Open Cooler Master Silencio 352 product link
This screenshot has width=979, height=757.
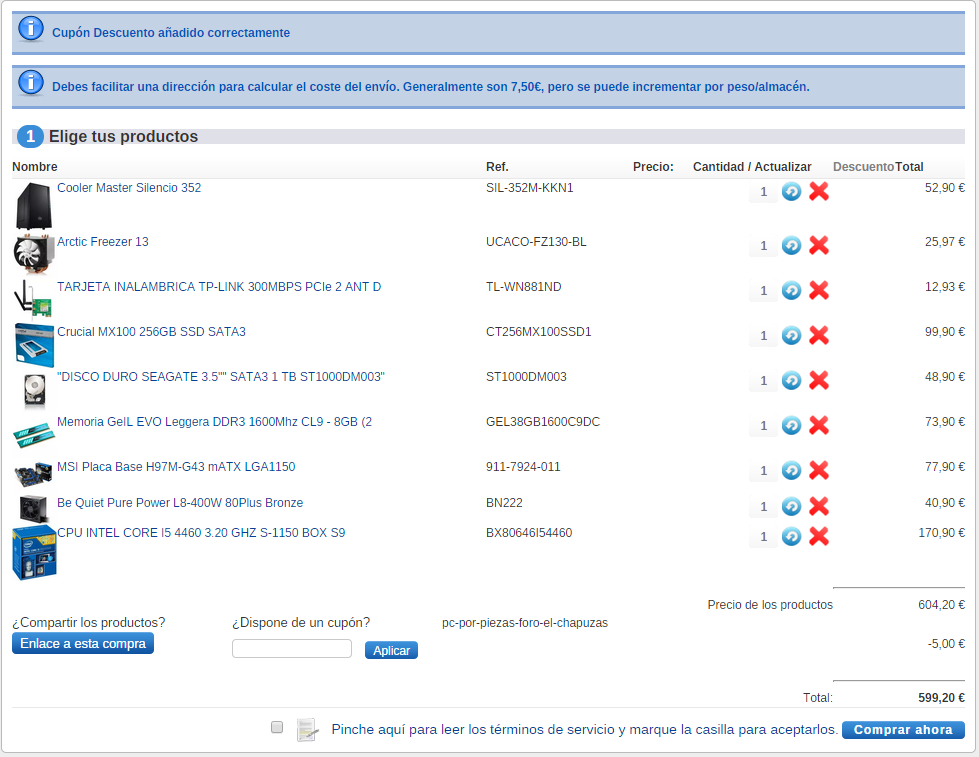click(129, 188)
